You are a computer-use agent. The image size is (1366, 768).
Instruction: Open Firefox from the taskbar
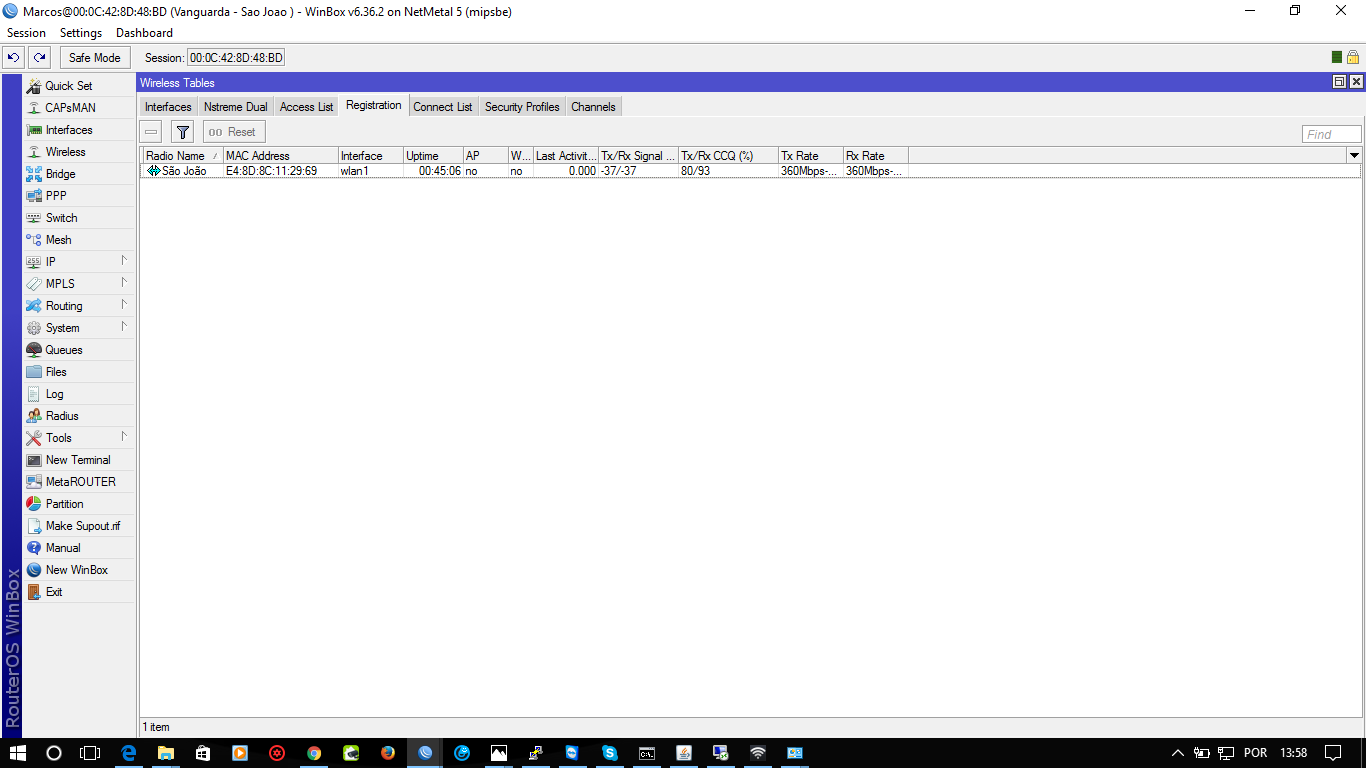click(x=387, y=753)
